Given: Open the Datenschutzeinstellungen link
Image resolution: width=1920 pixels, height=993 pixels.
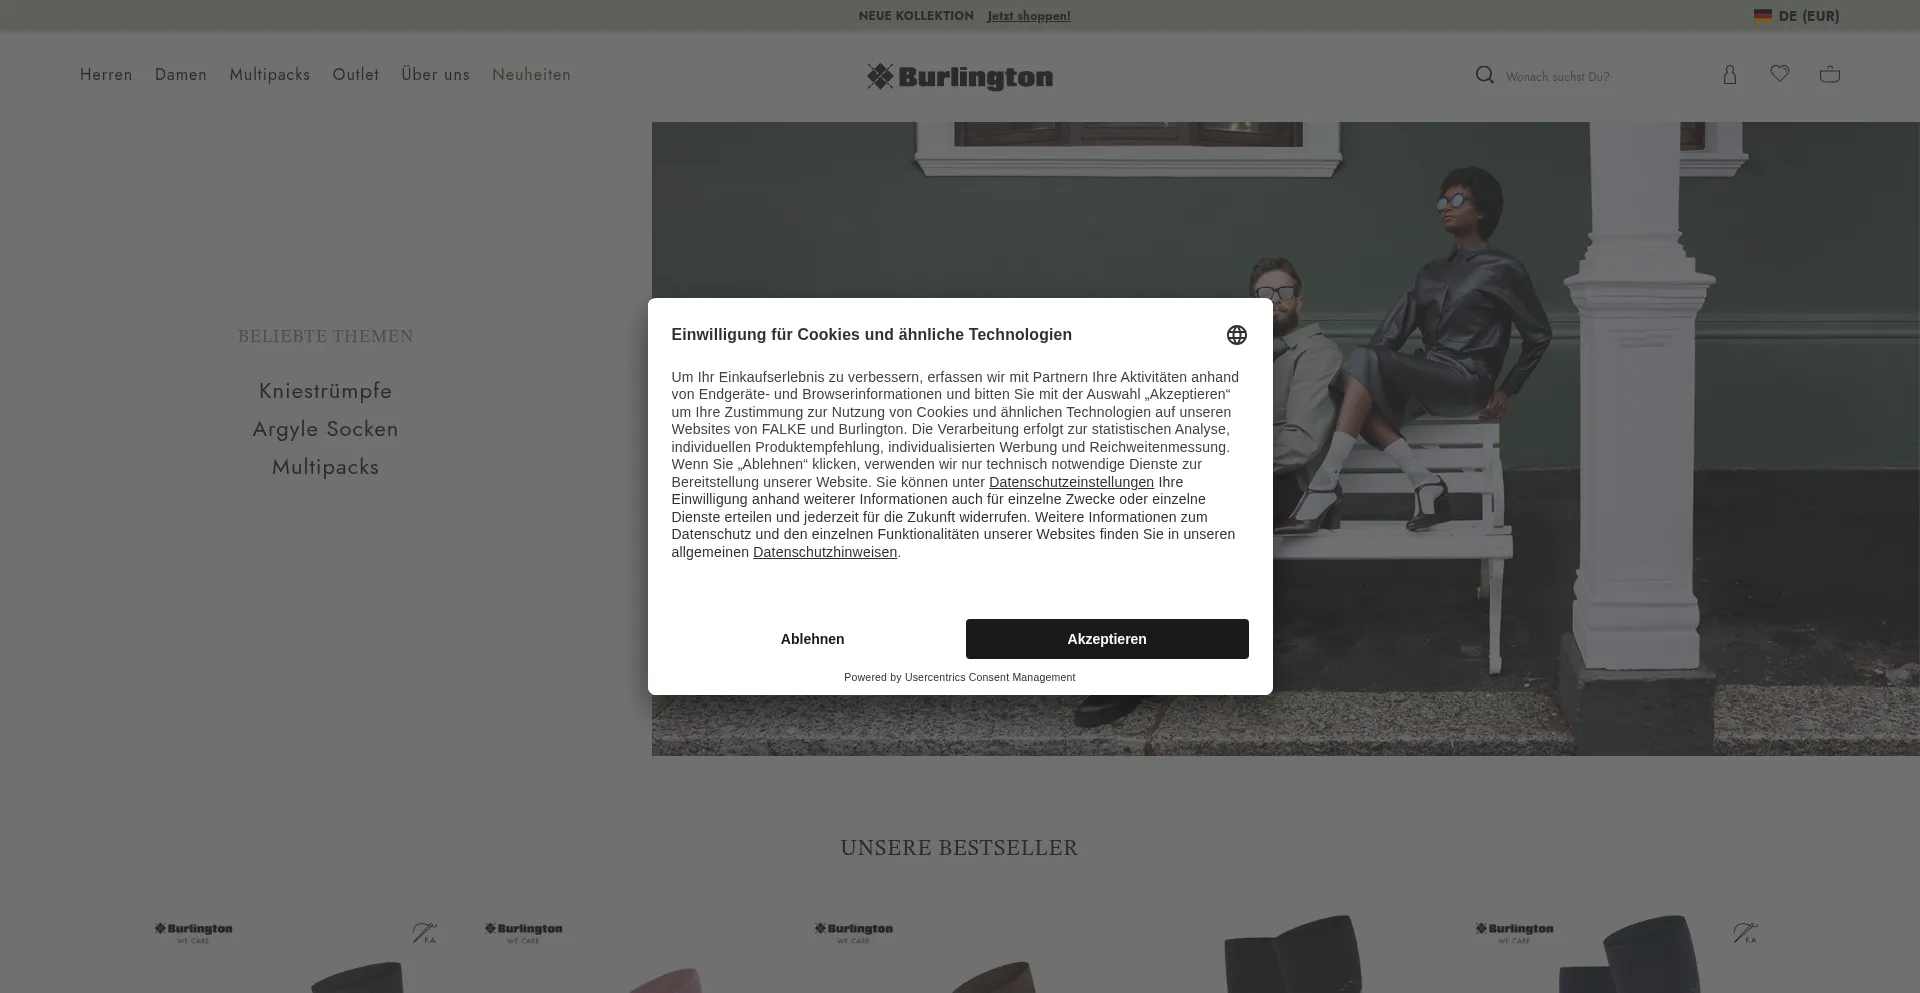Looking at the screenshot, I should (1071, 482).
